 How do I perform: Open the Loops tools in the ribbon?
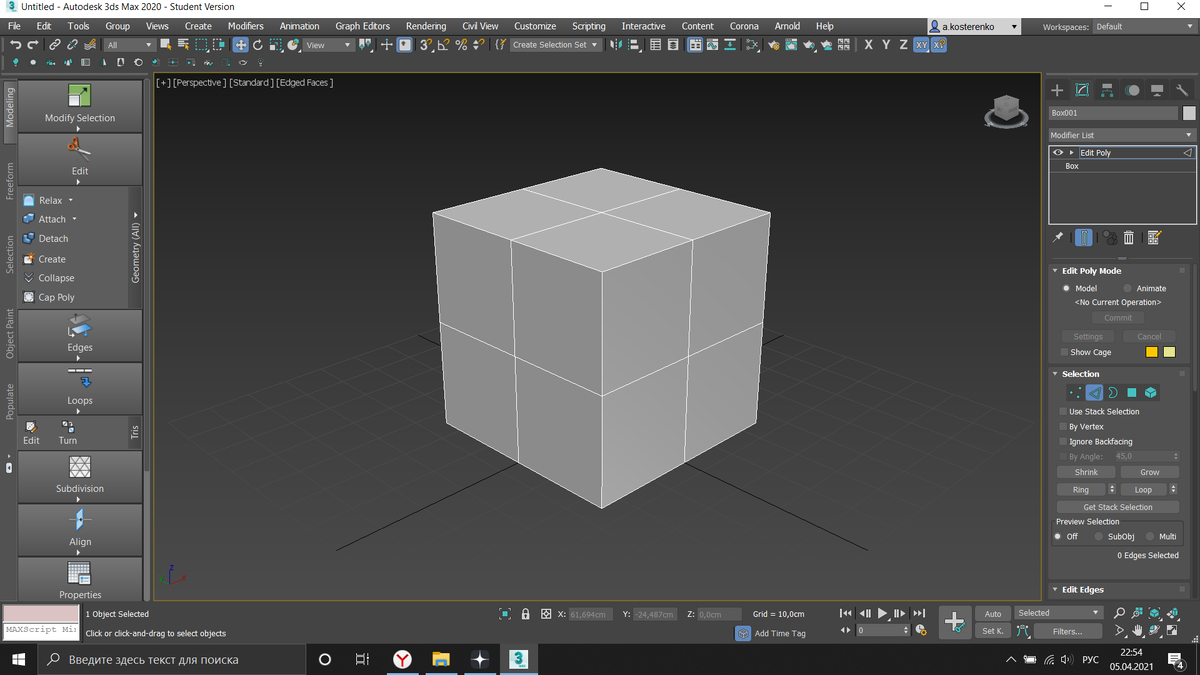click(80, 387)
